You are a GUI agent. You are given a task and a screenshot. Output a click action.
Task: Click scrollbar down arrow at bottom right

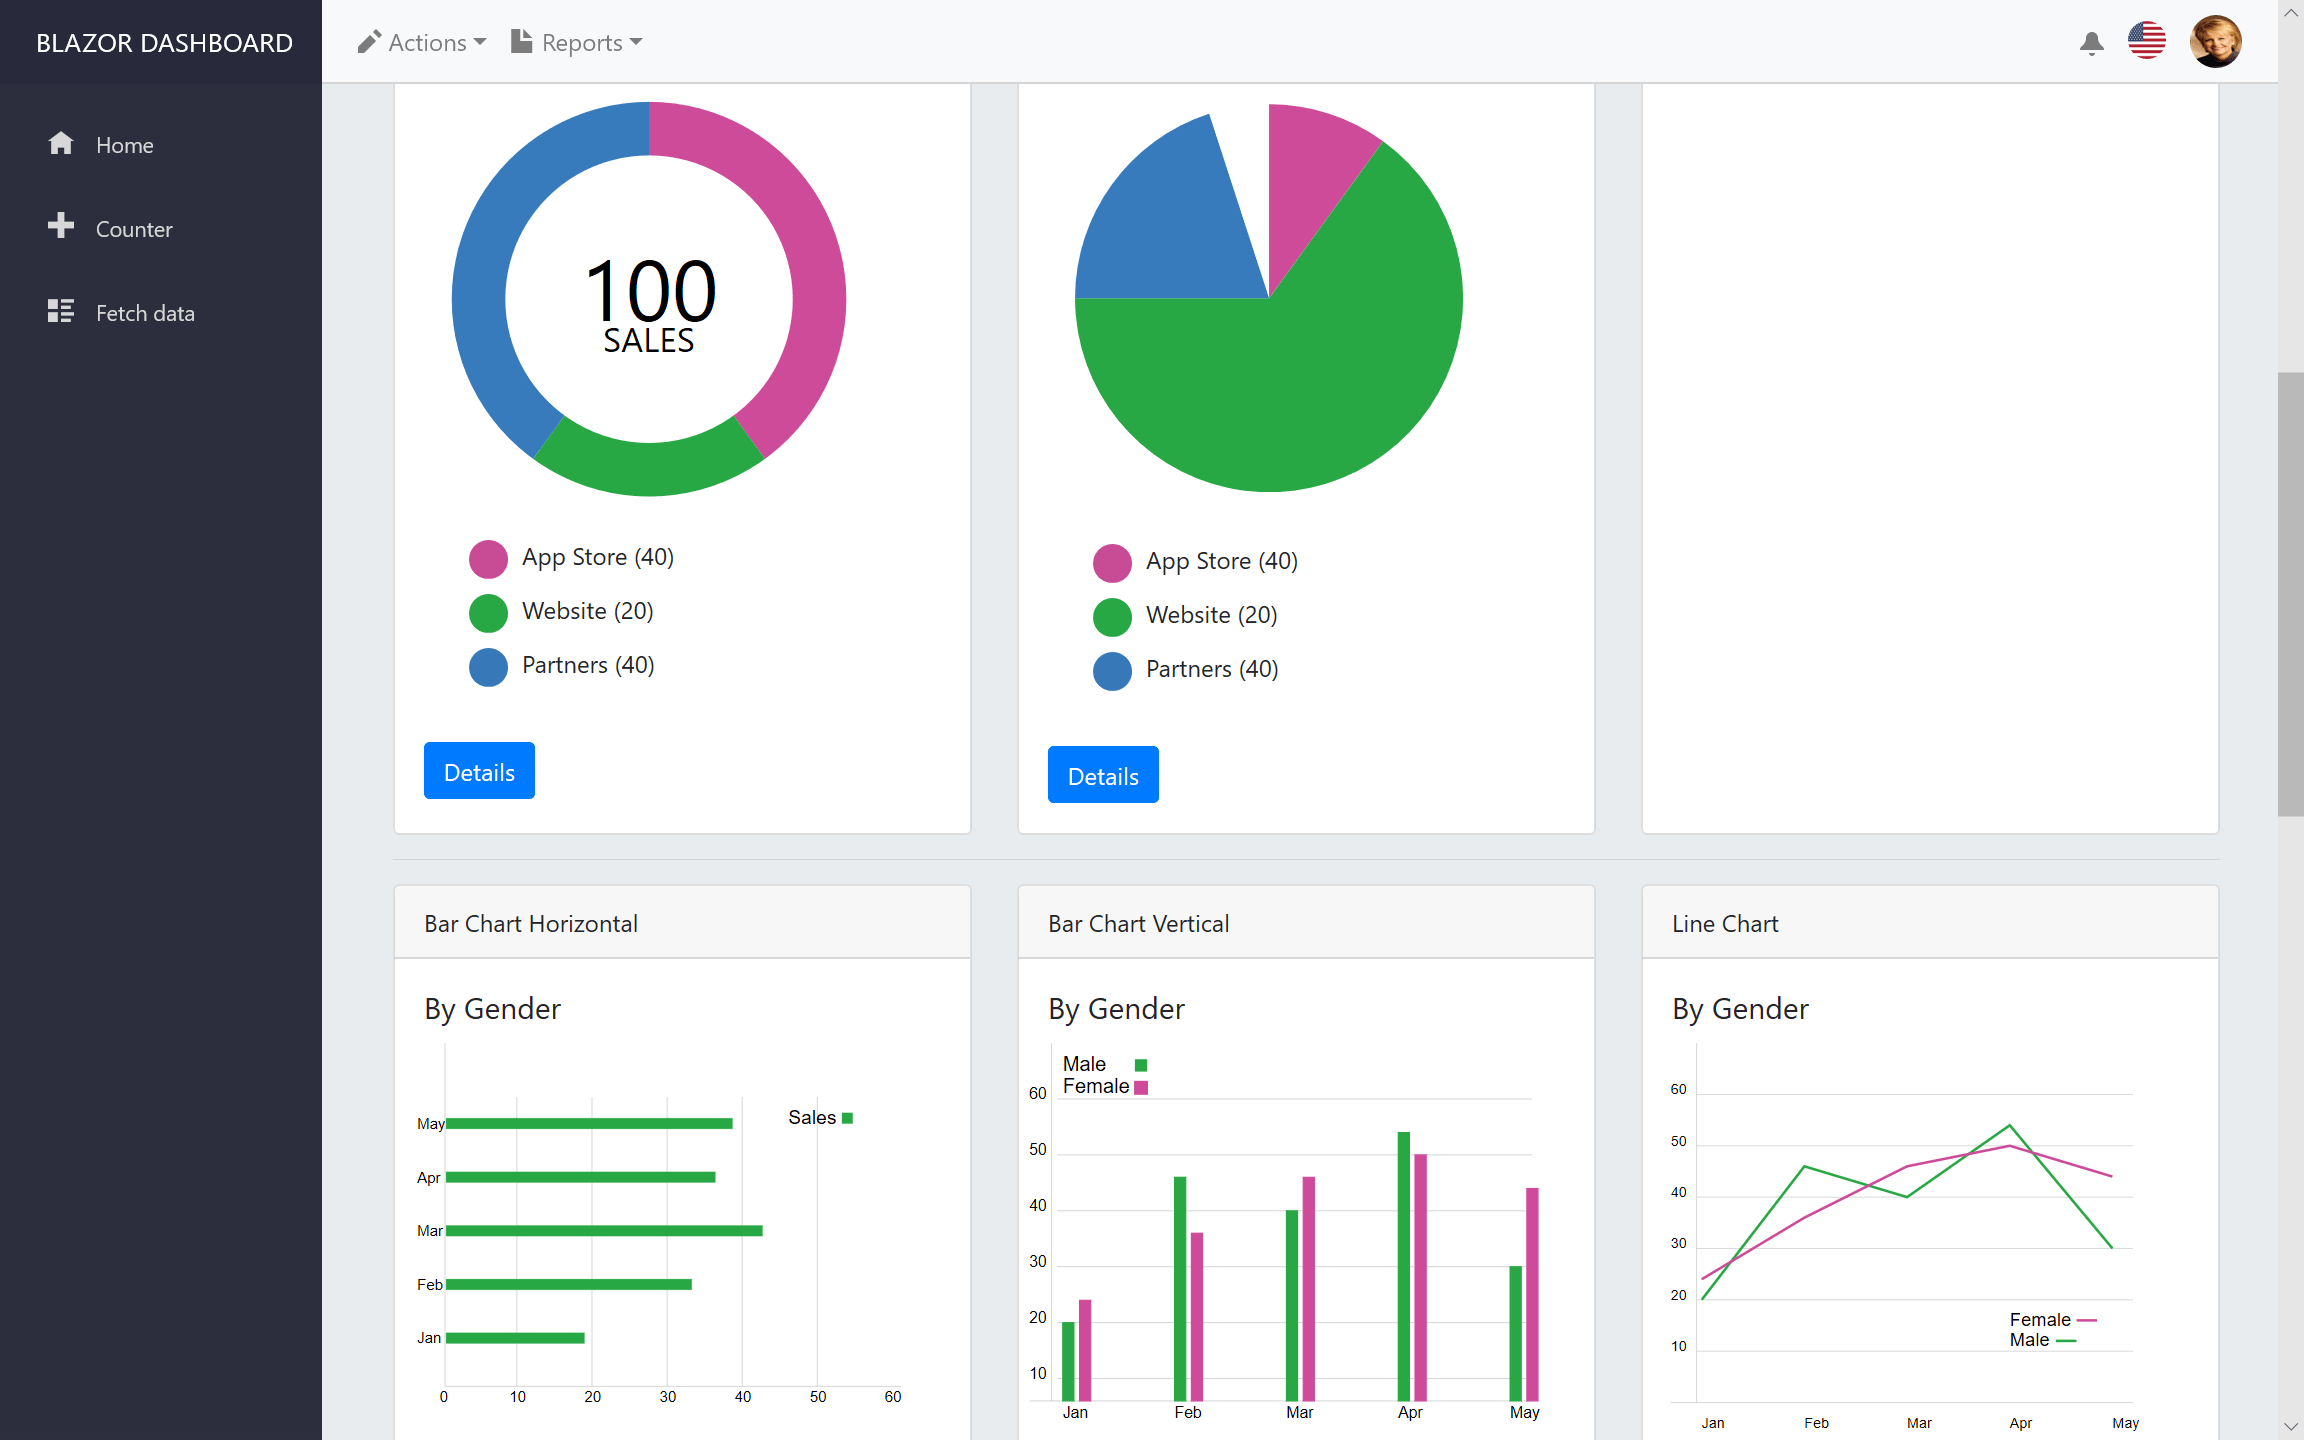tap(2290, 1427)
